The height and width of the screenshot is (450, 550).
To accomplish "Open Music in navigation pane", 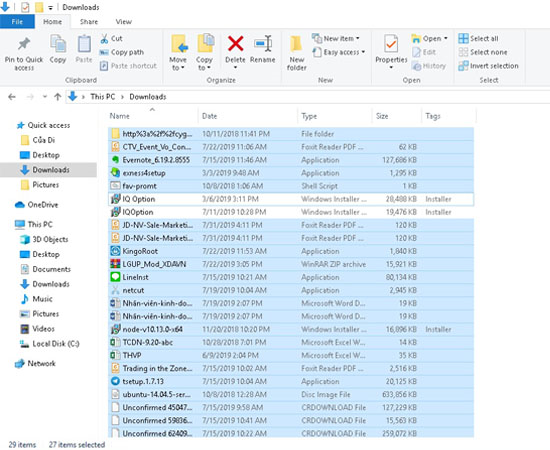I will pyautogui.click(x=37, y=299).
